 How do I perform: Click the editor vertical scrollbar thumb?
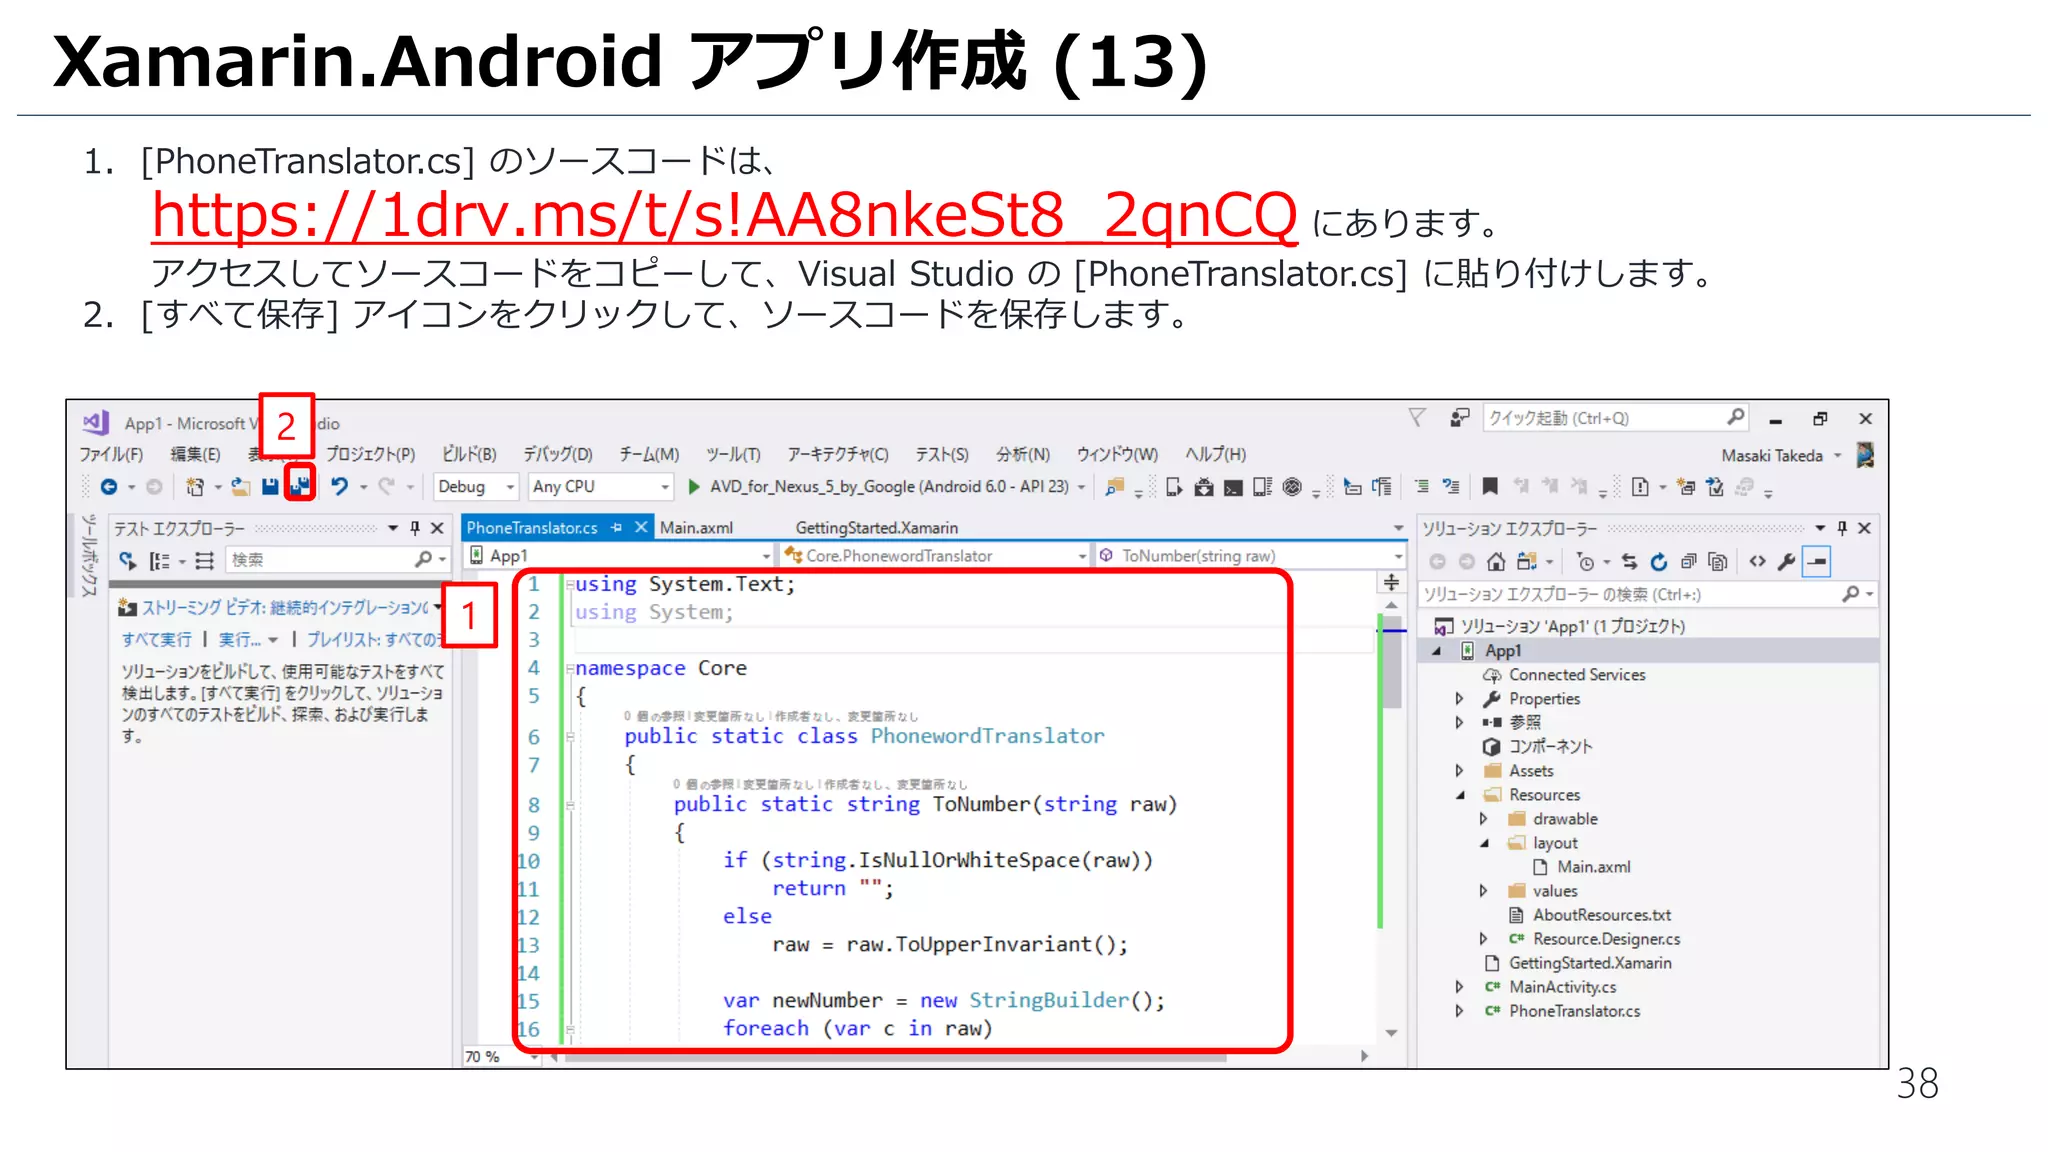tap(1391, 661)
